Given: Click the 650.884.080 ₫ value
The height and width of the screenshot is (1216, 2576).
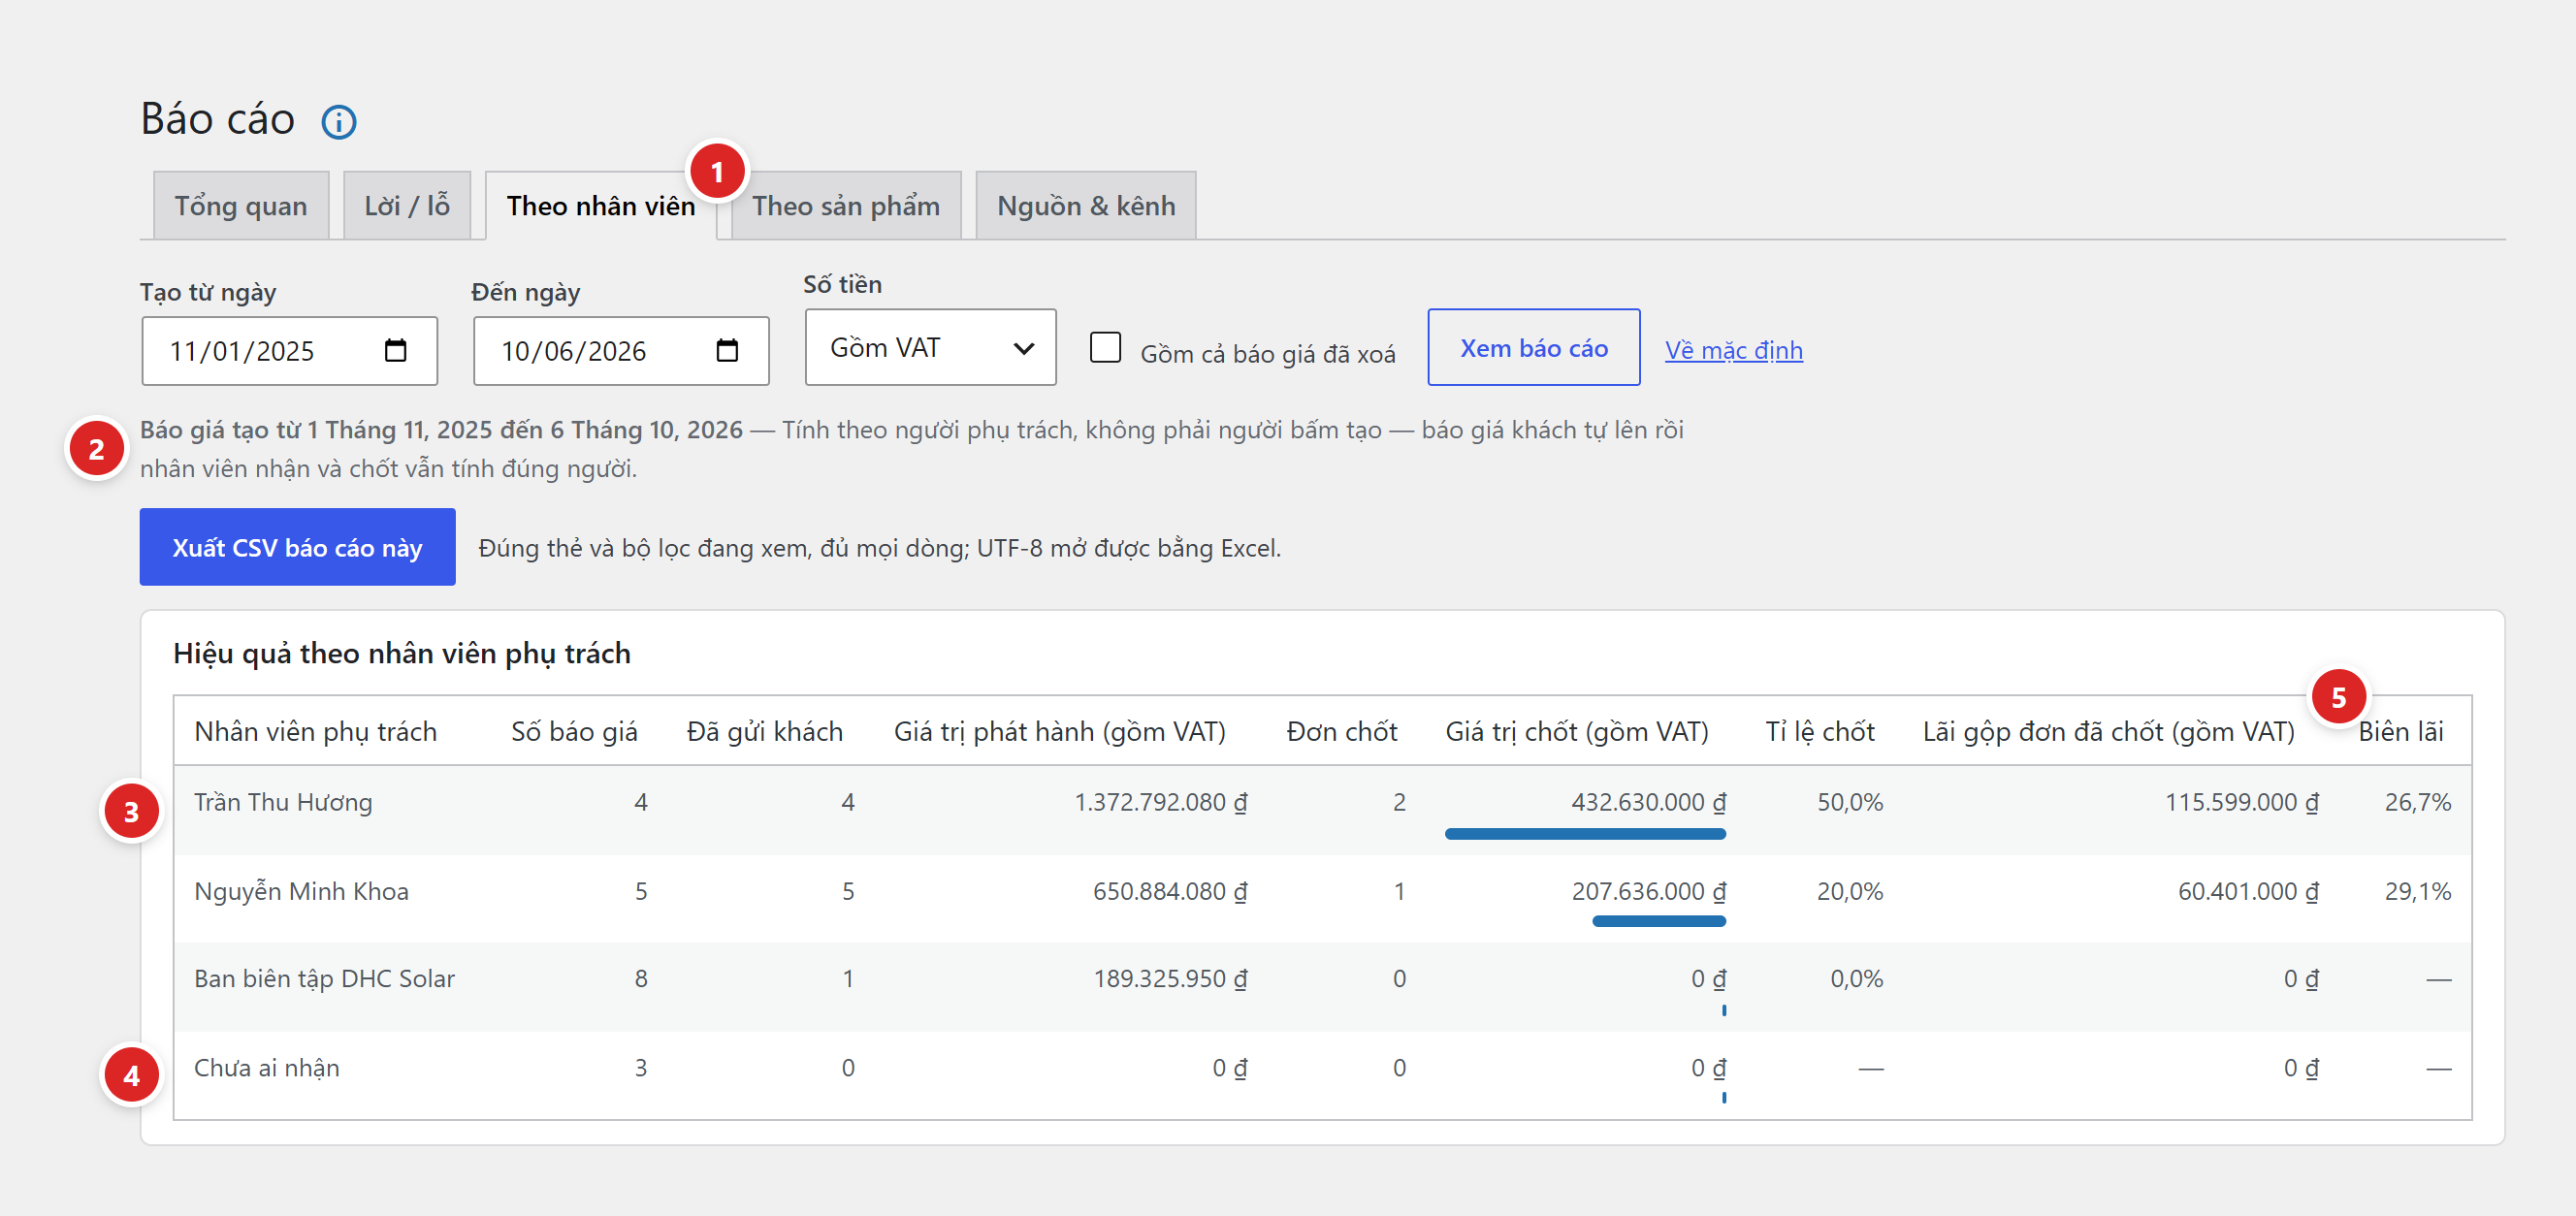Looking at the screenshot, I should [x=1169, y=891].
